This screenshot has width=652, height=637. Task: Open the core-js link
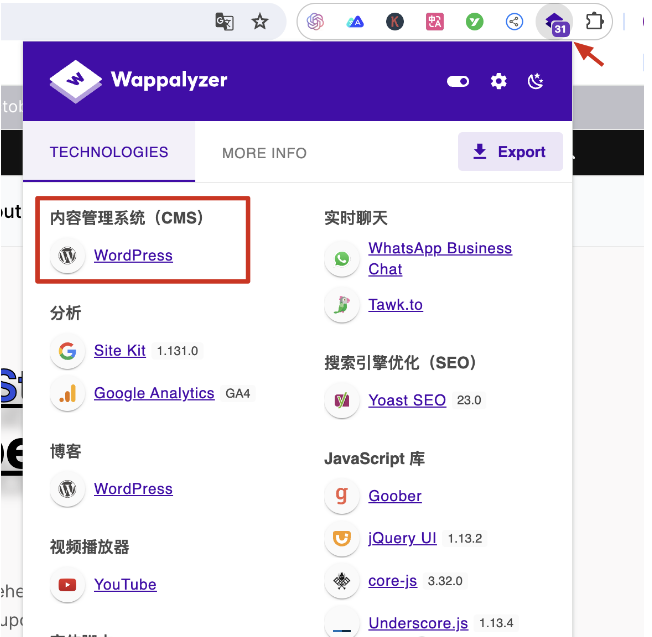click(x=393, y=581)
